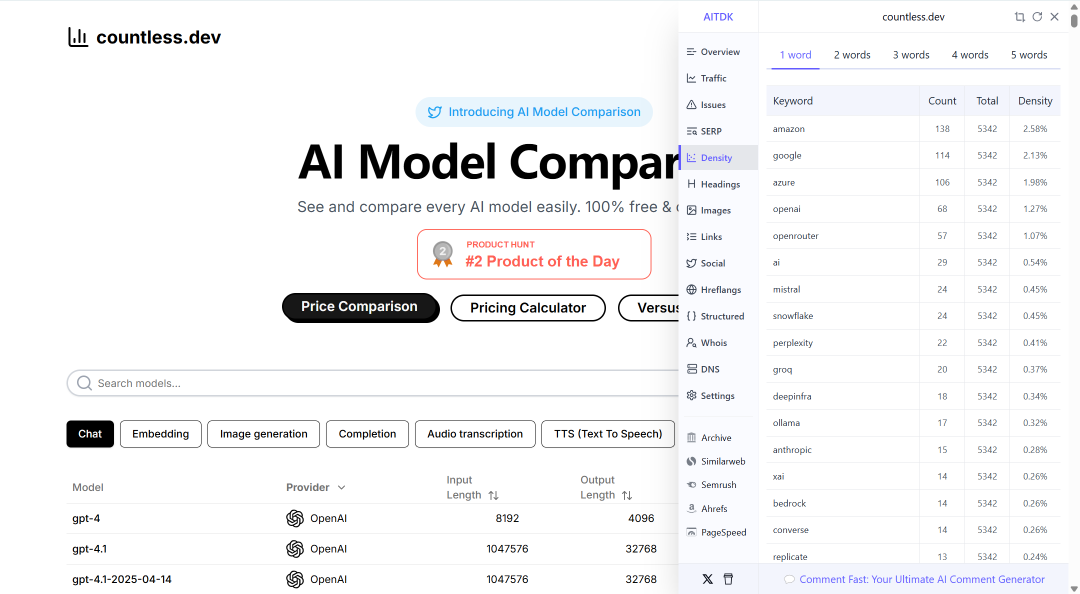
Task: Click the Search models input field
Action: (373, 383)
